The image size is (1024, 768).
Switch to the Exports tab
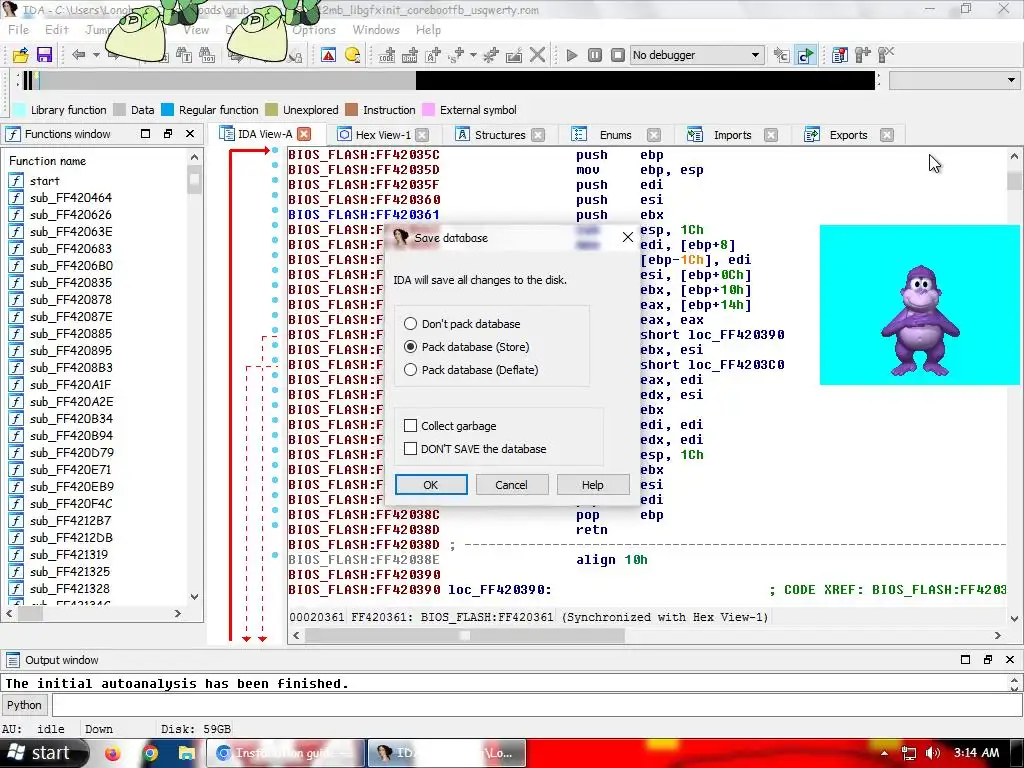pyautogui.click(x=848, y=135)
